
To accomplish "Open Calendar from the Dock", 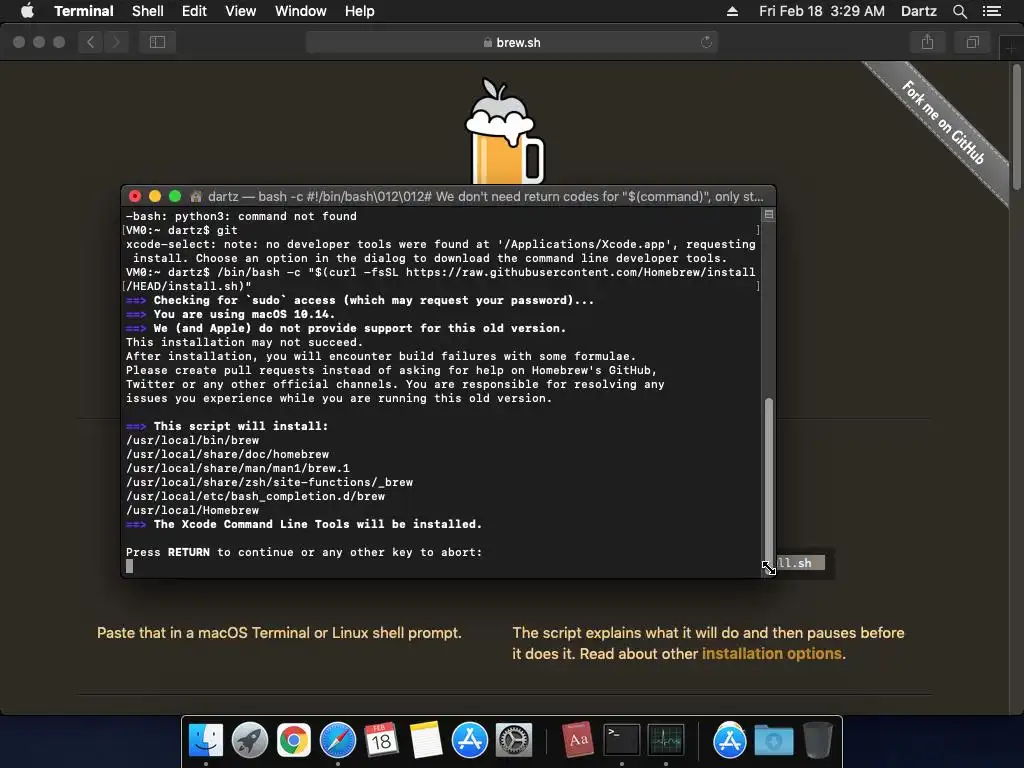I will point(381,741).
